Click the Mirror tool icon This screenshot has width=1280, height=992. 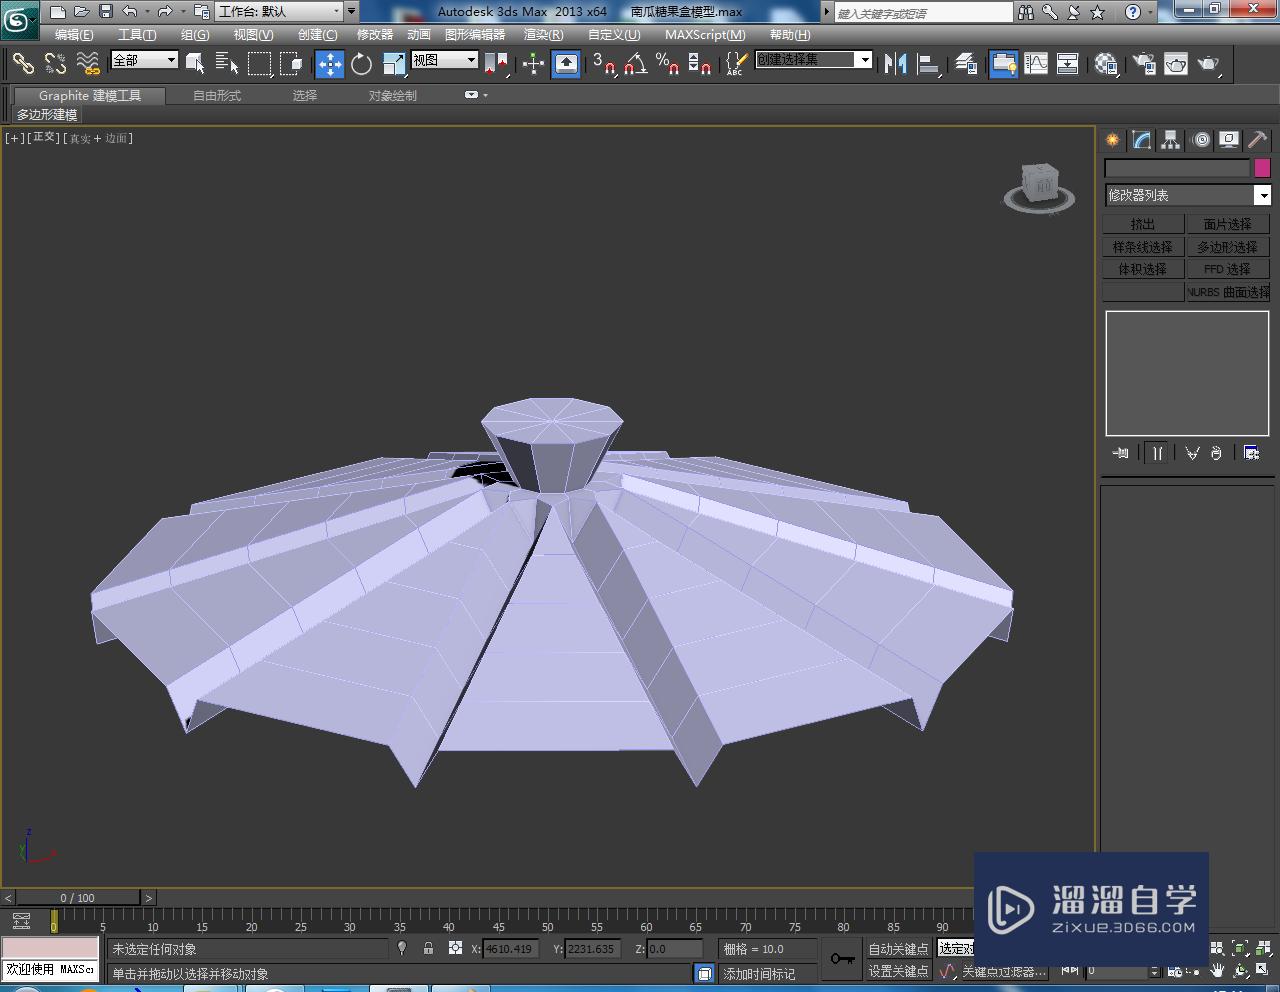pos(896,64)
